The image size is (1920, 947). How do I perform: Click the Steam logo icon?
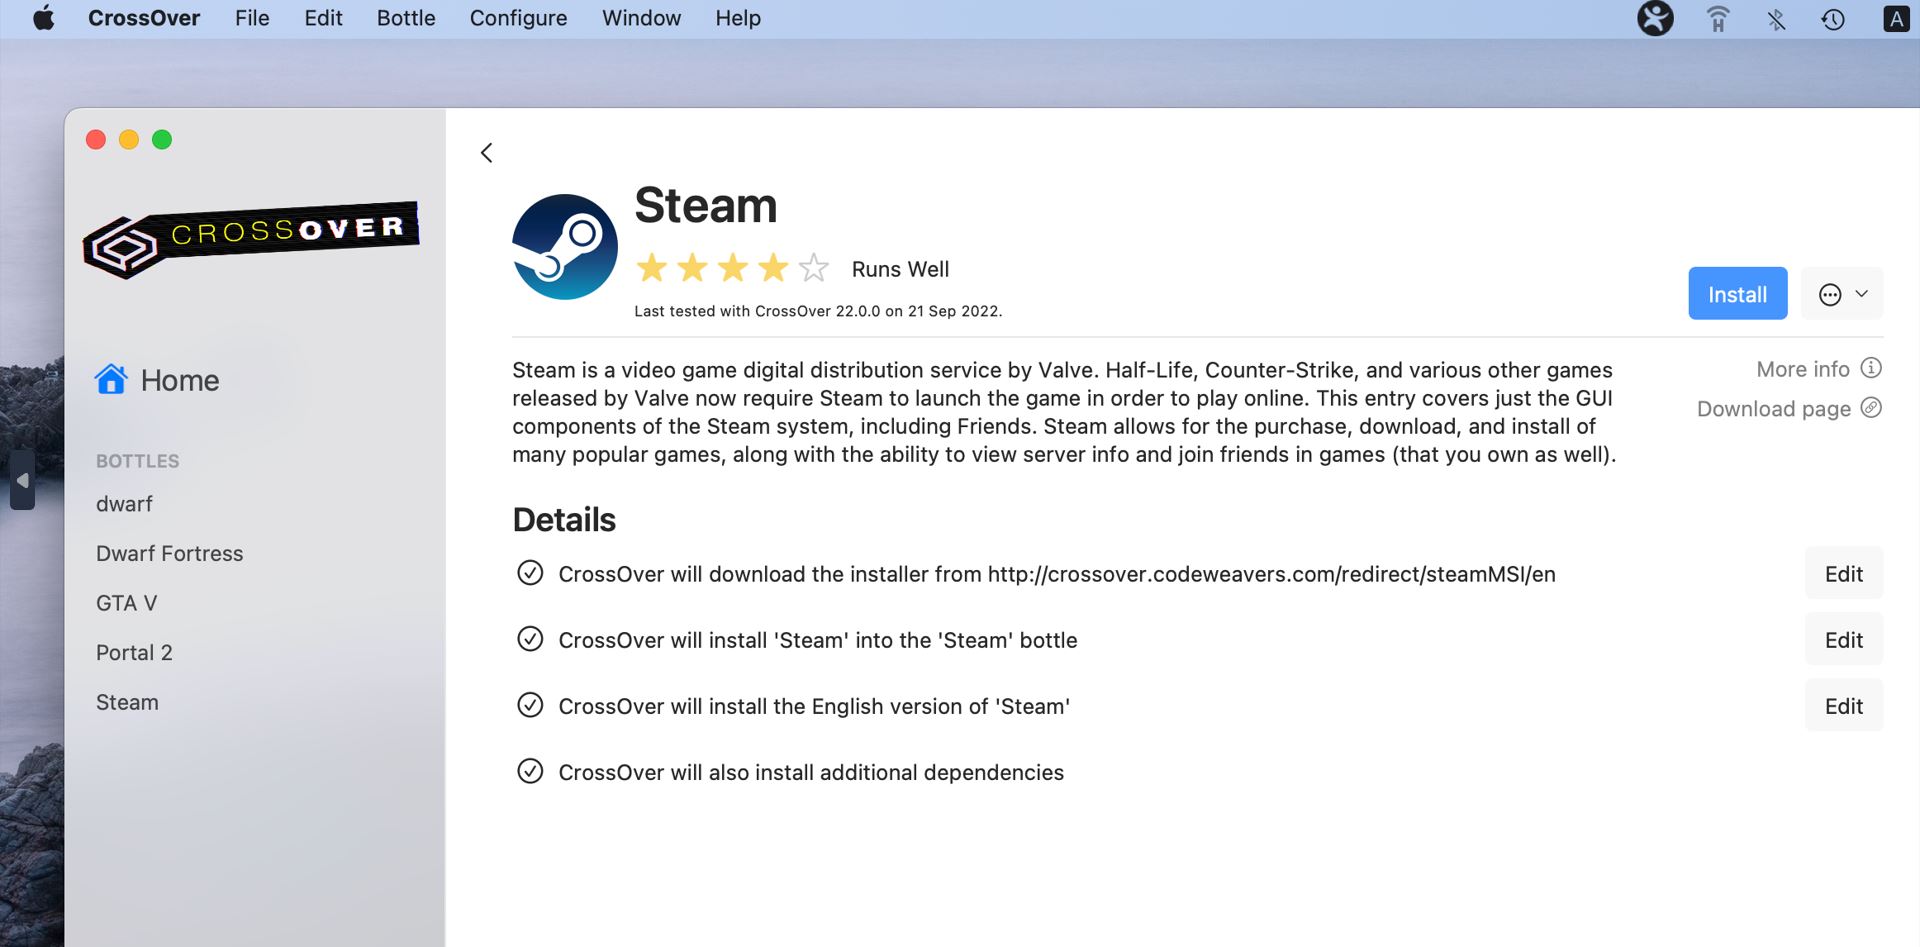565,247
